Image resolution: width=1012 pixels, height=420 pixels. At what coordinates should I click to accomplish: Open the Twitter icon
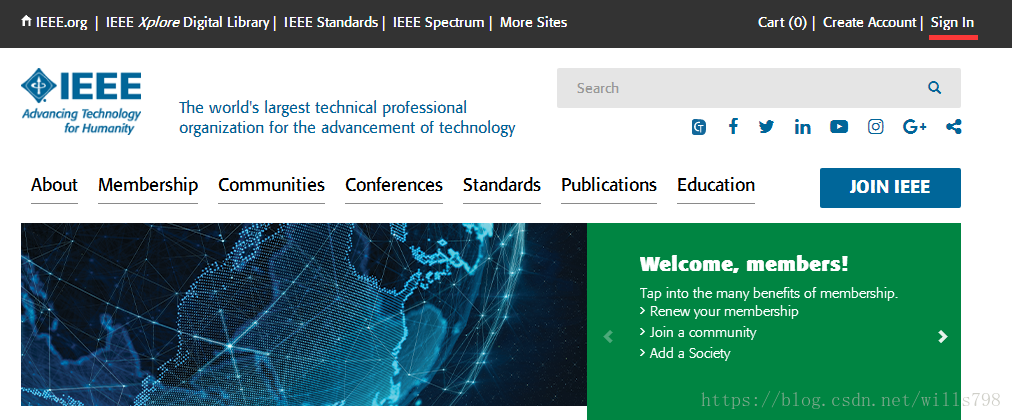coord(766,126)
